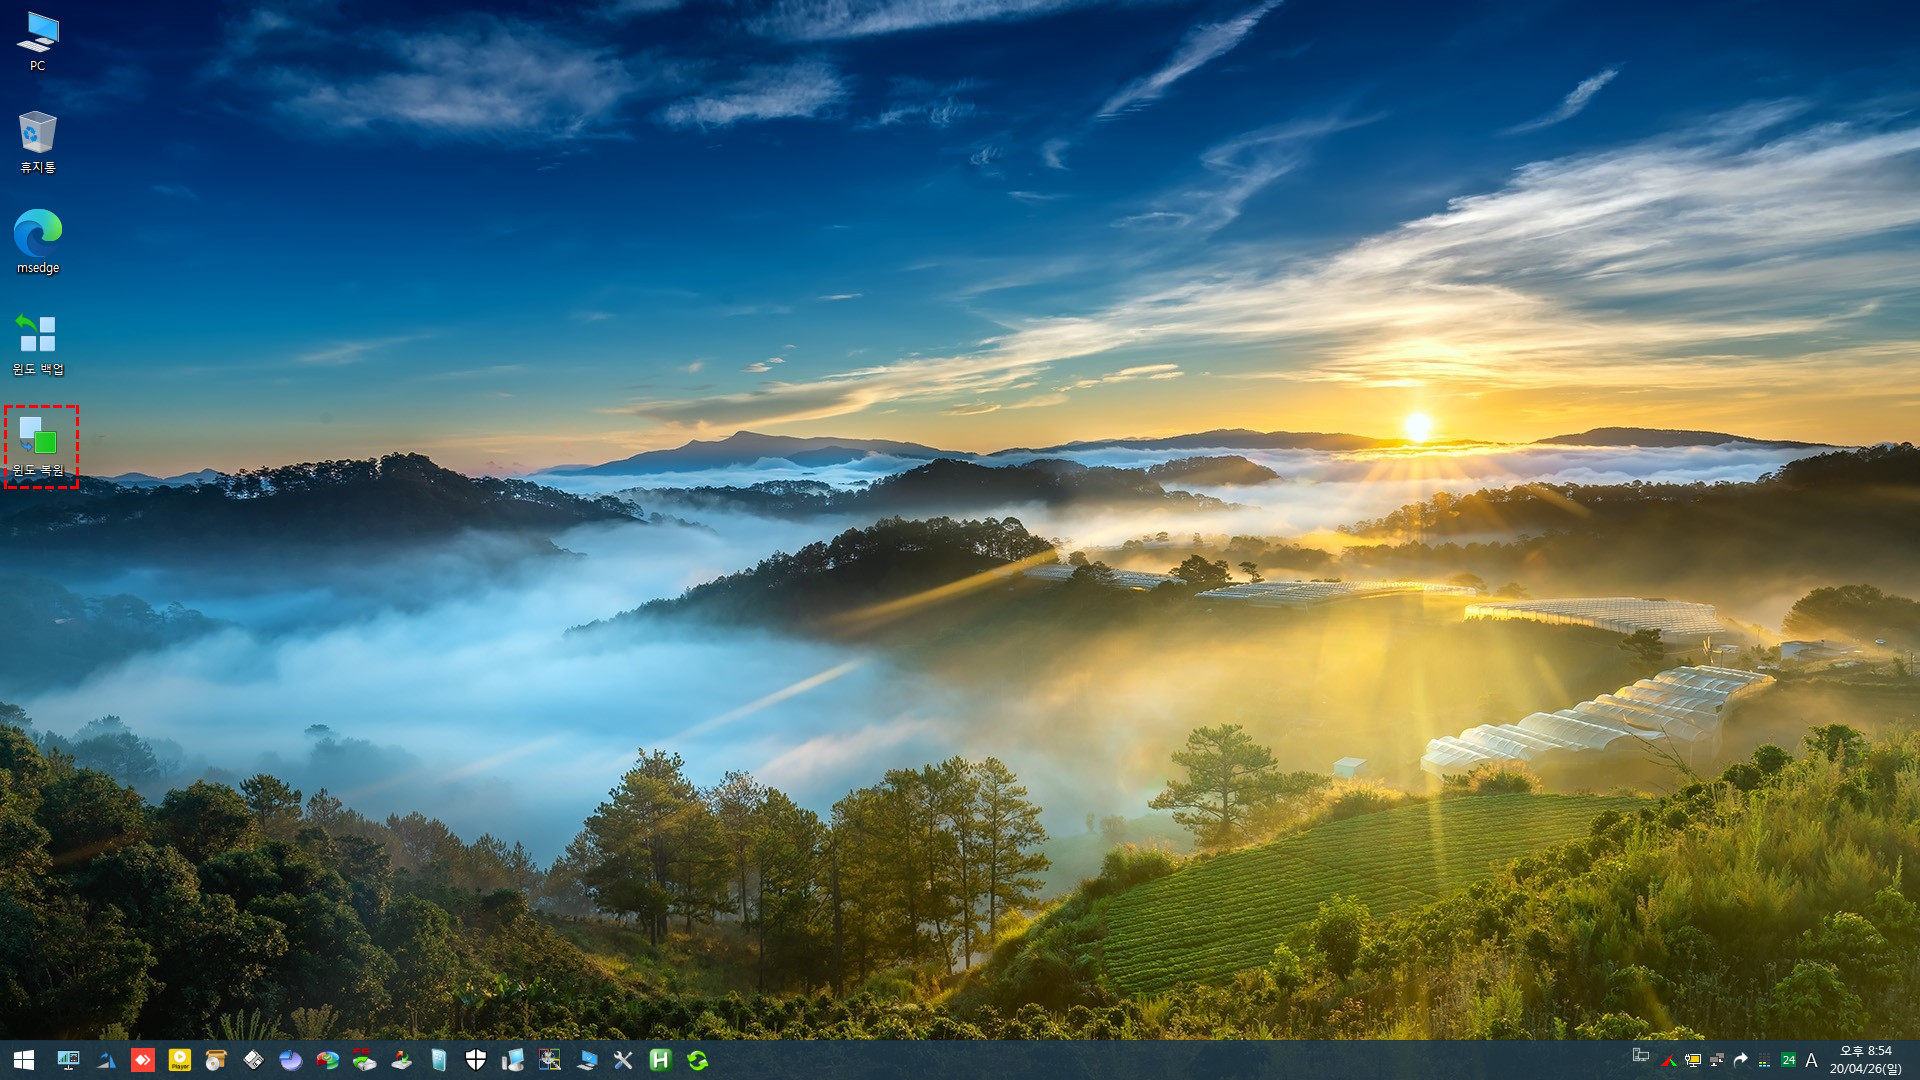Open the colorful pie with checkmark taskbar icon

[328, 1060]
